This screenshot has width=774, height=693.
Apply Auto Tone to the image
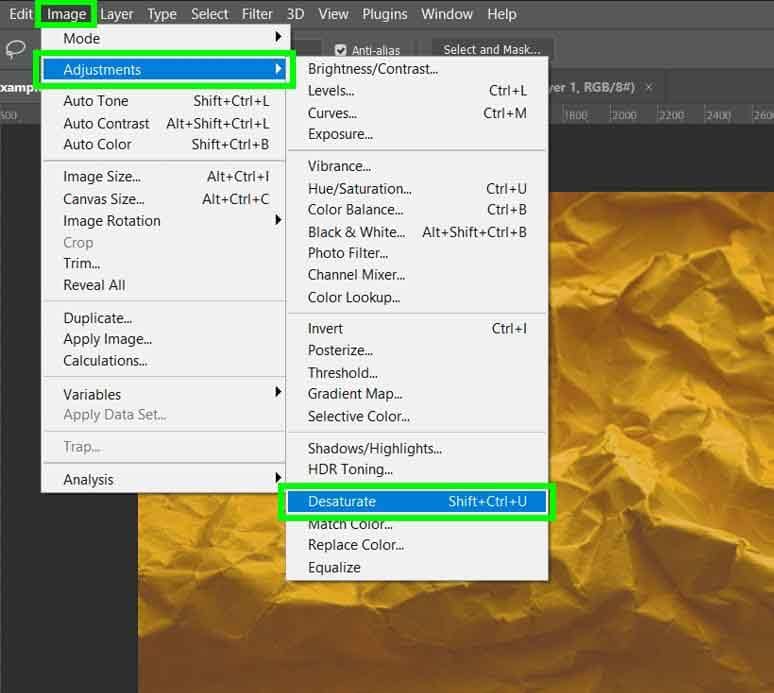tap(96, 101)
